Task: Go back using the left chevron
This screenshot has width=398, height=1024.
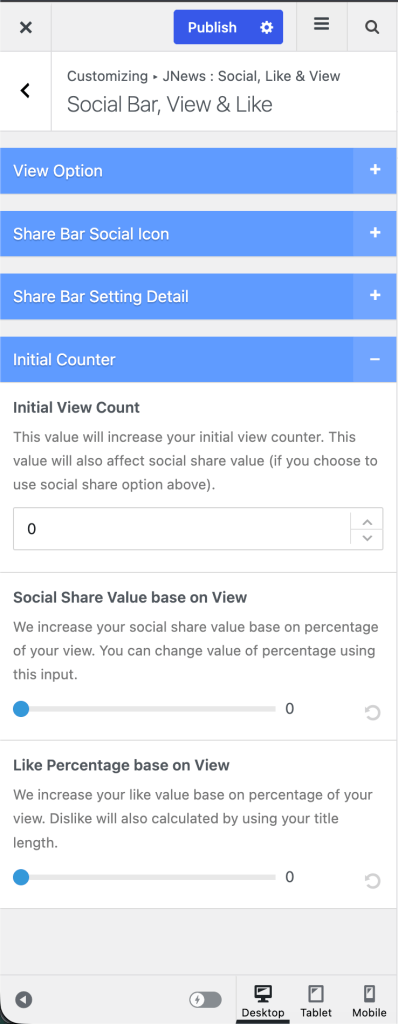Action: (25, 91)
